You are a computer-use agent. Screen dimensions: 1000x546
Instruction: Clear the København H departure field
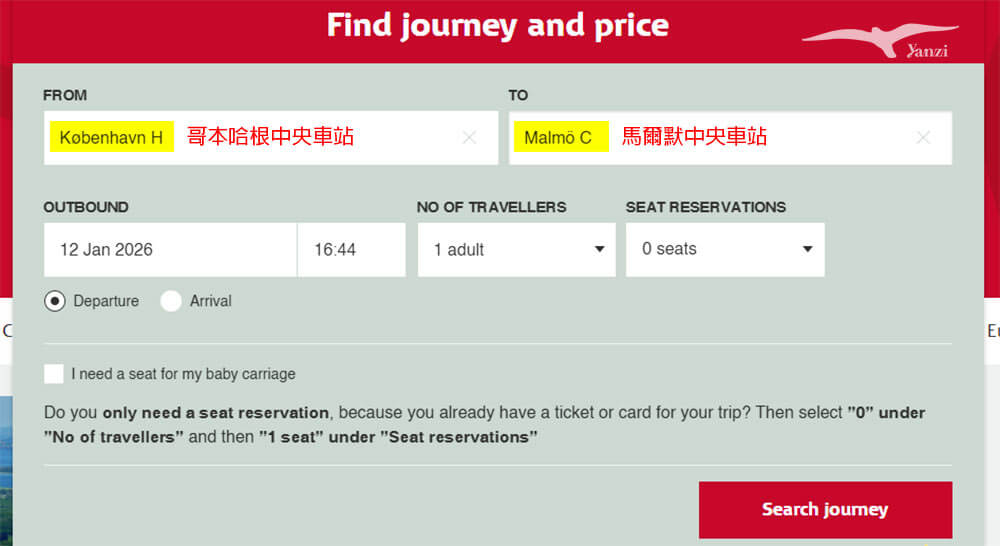469,137
